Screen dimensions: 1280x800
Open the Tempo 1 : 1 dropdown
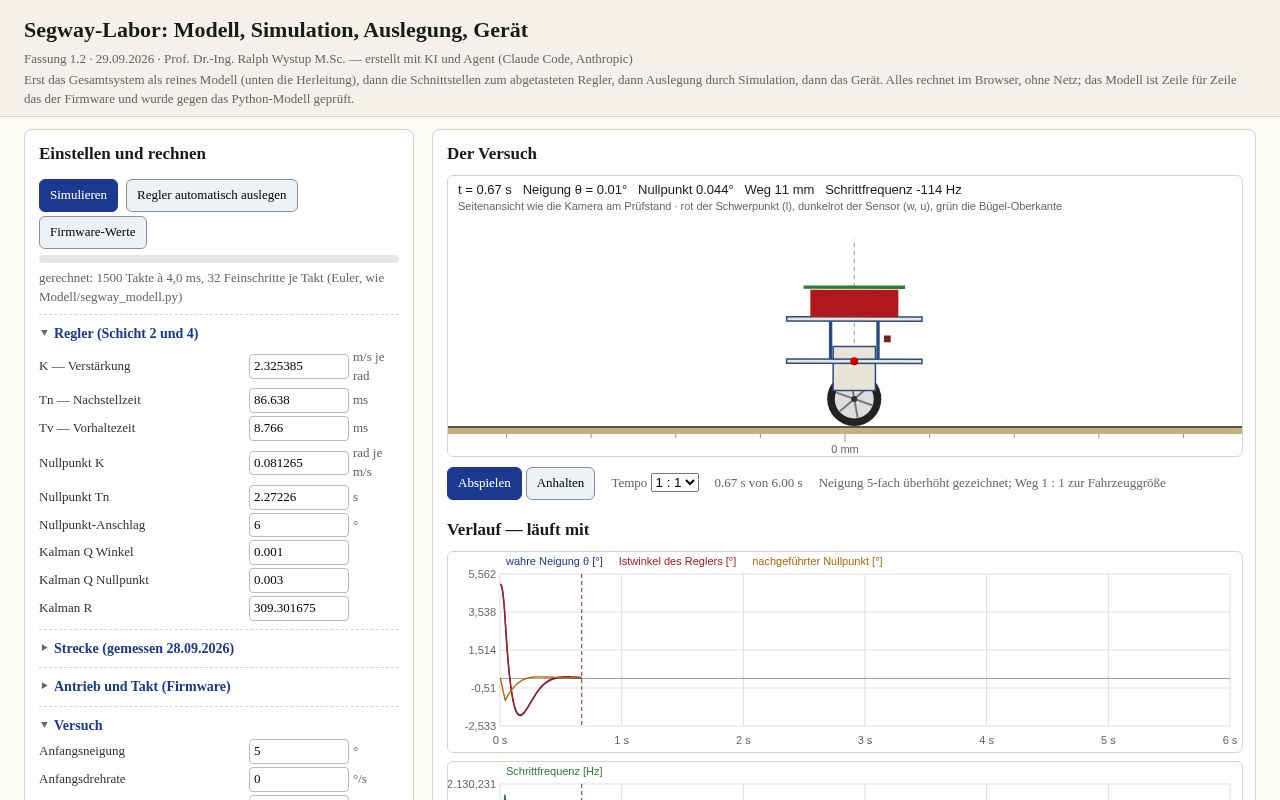675,483
